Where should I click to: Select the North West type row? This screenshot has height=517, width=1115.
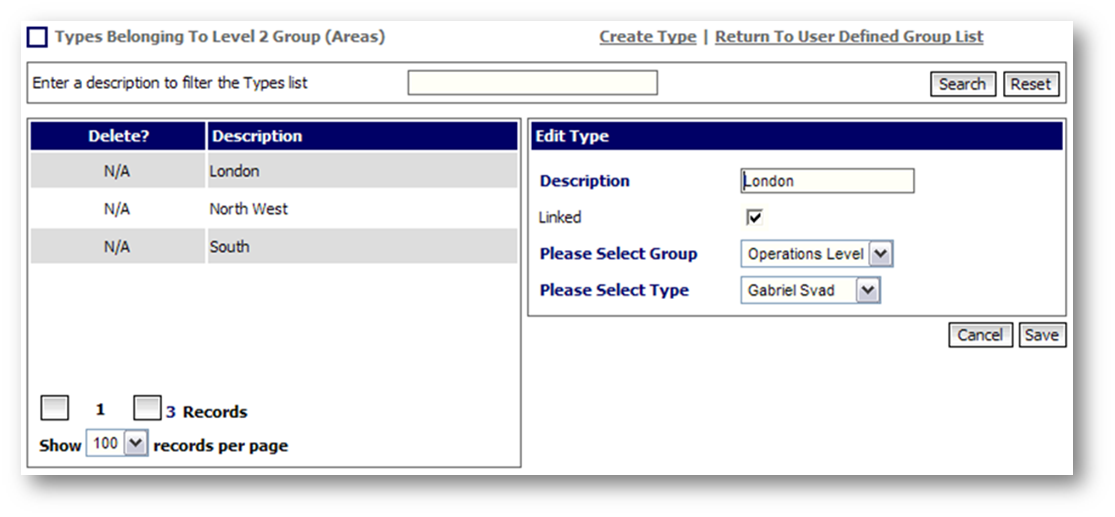coord(248,209)
